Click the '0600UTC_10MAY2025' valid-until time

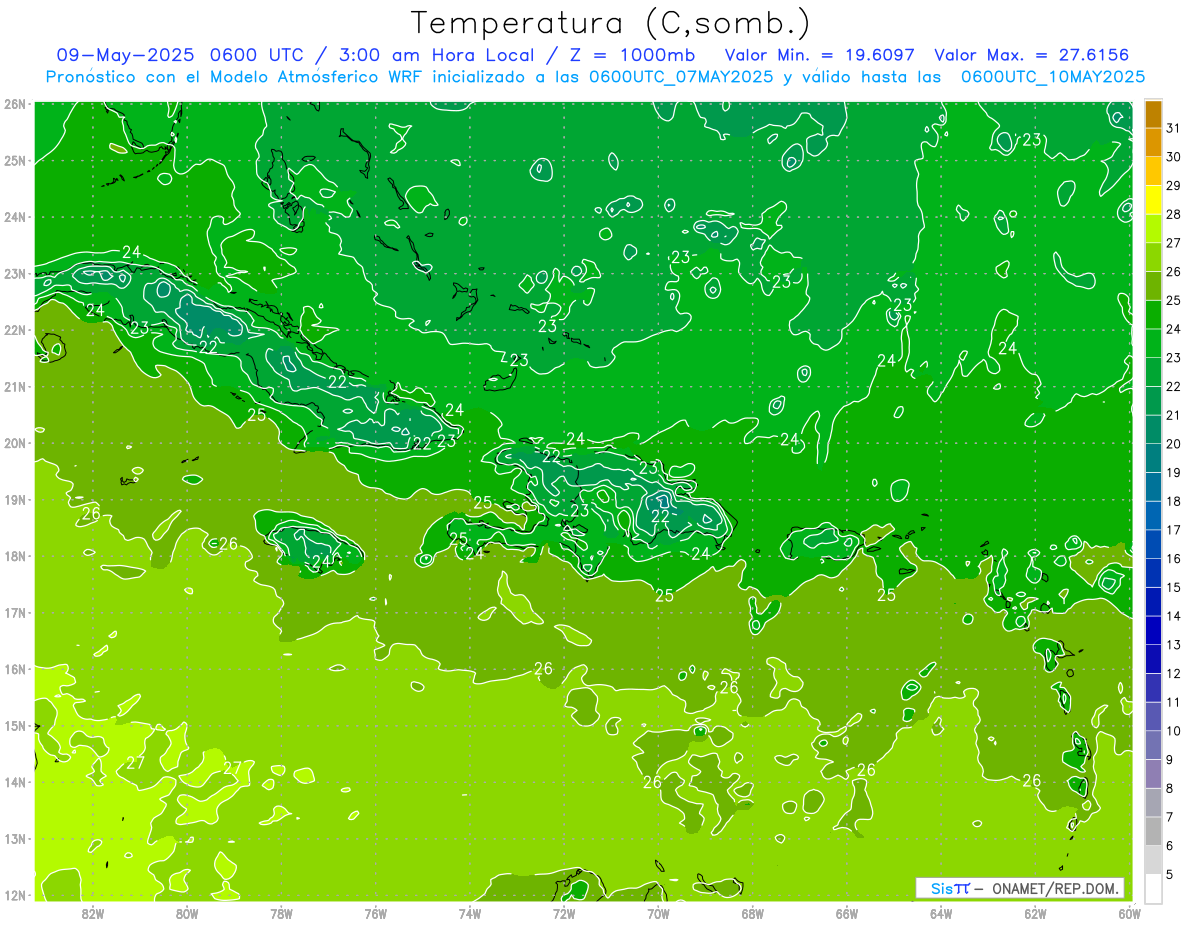click(1053, 76)
